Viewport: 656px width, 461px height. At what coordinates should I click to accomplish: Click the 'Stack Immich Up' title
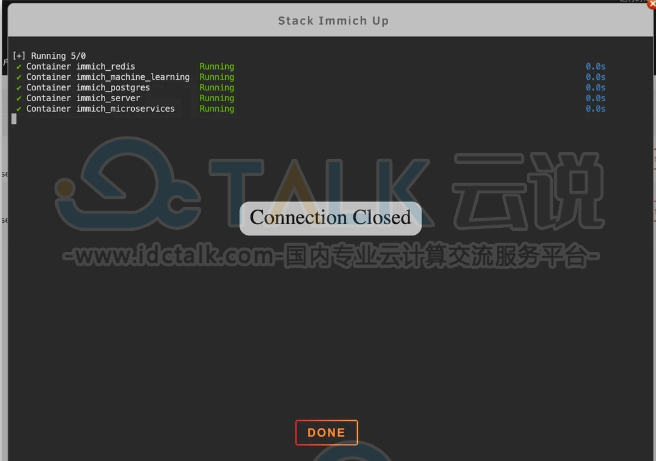333,21
